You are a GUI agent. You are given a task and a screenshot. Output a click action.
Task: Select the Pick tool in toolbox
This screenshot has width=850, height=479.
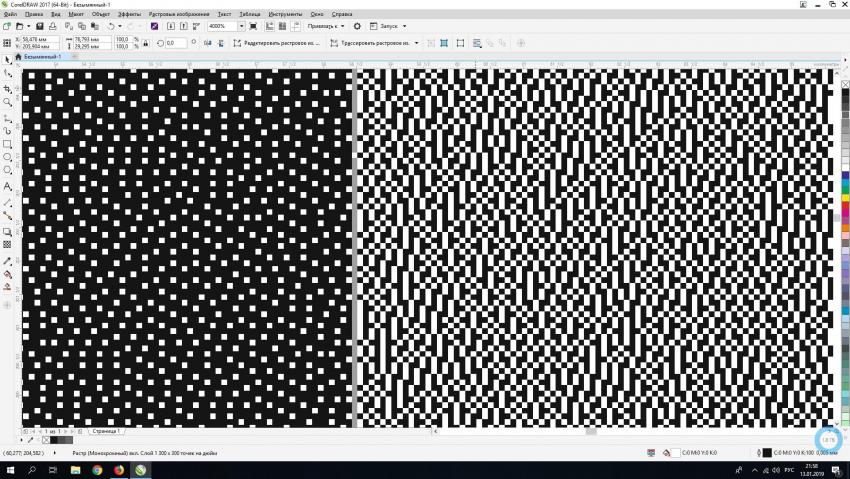(x=8, y=60)
